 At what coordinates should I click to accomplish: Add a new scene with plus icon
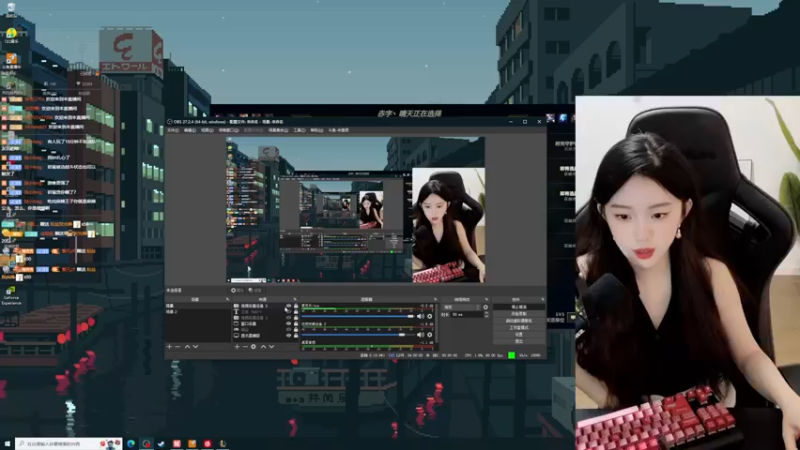pyautogui.click(x=169, y=346)
